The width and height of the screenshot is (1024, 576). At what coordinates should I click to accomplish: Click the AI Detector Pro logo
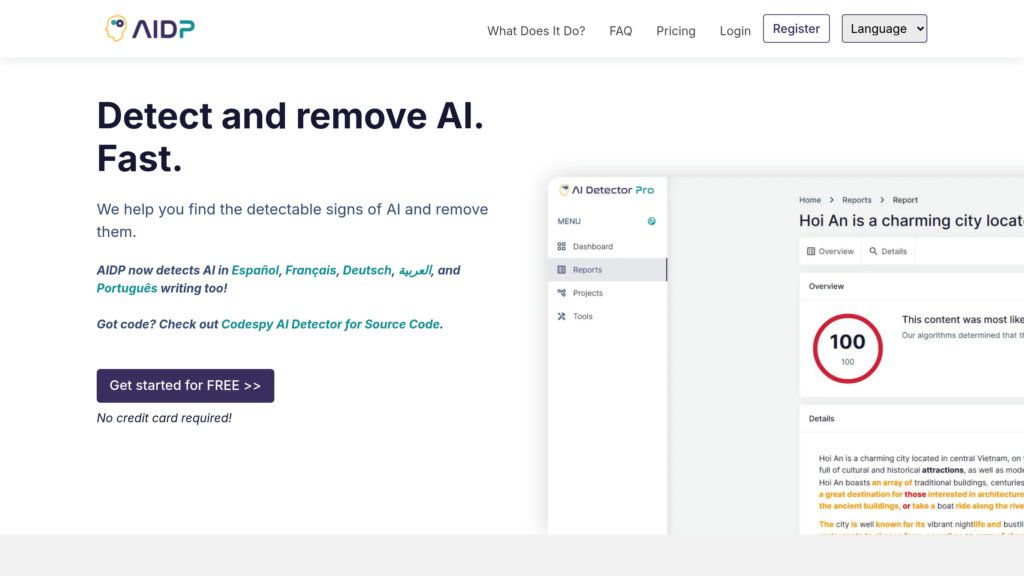pyautogui.click(x=605, y=190)
